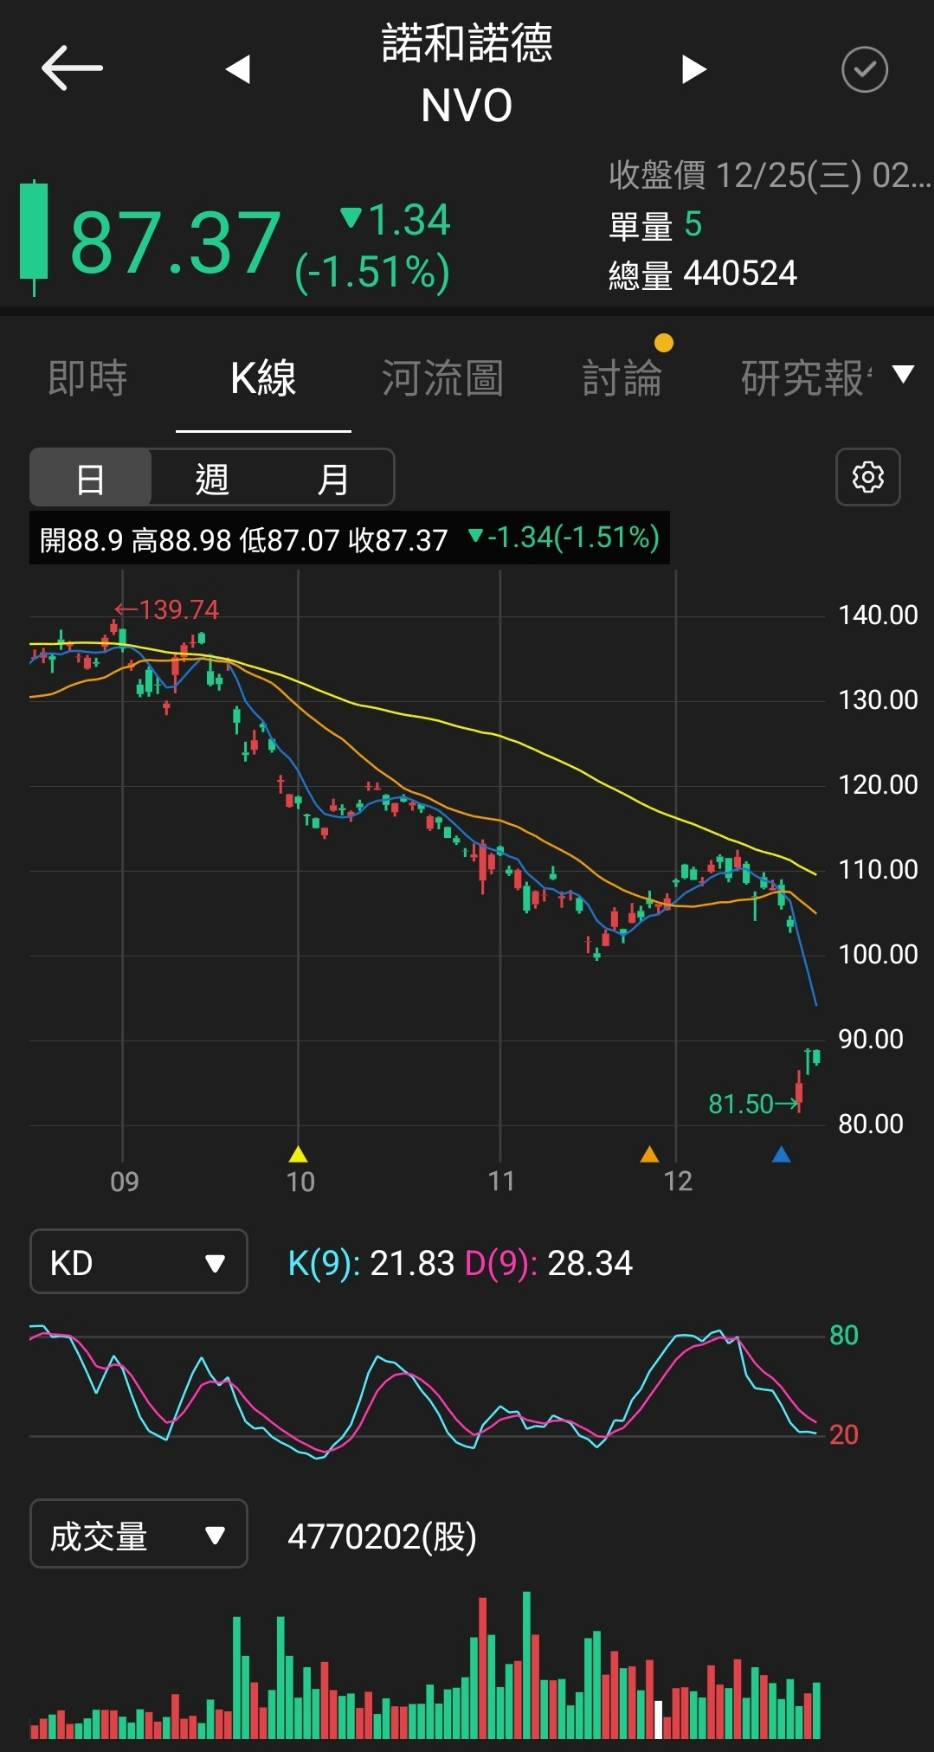The image size is (934, 1752).
Task: Tap the 4770202(股) volume value
Action: 382,1536
